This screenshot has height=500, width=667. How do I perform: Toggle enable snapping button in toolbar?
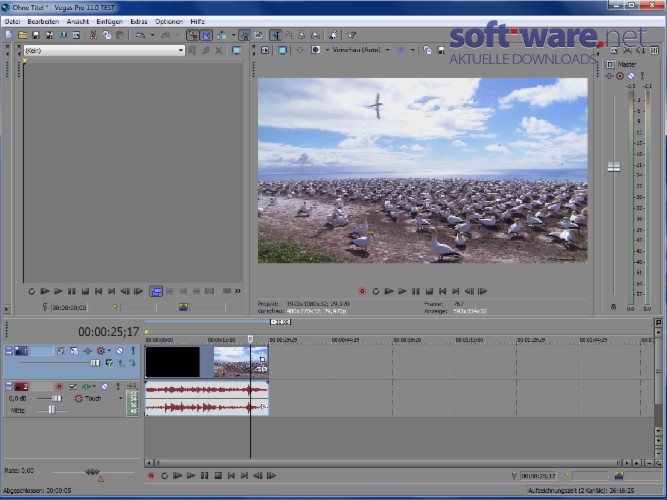coord(193,35)
